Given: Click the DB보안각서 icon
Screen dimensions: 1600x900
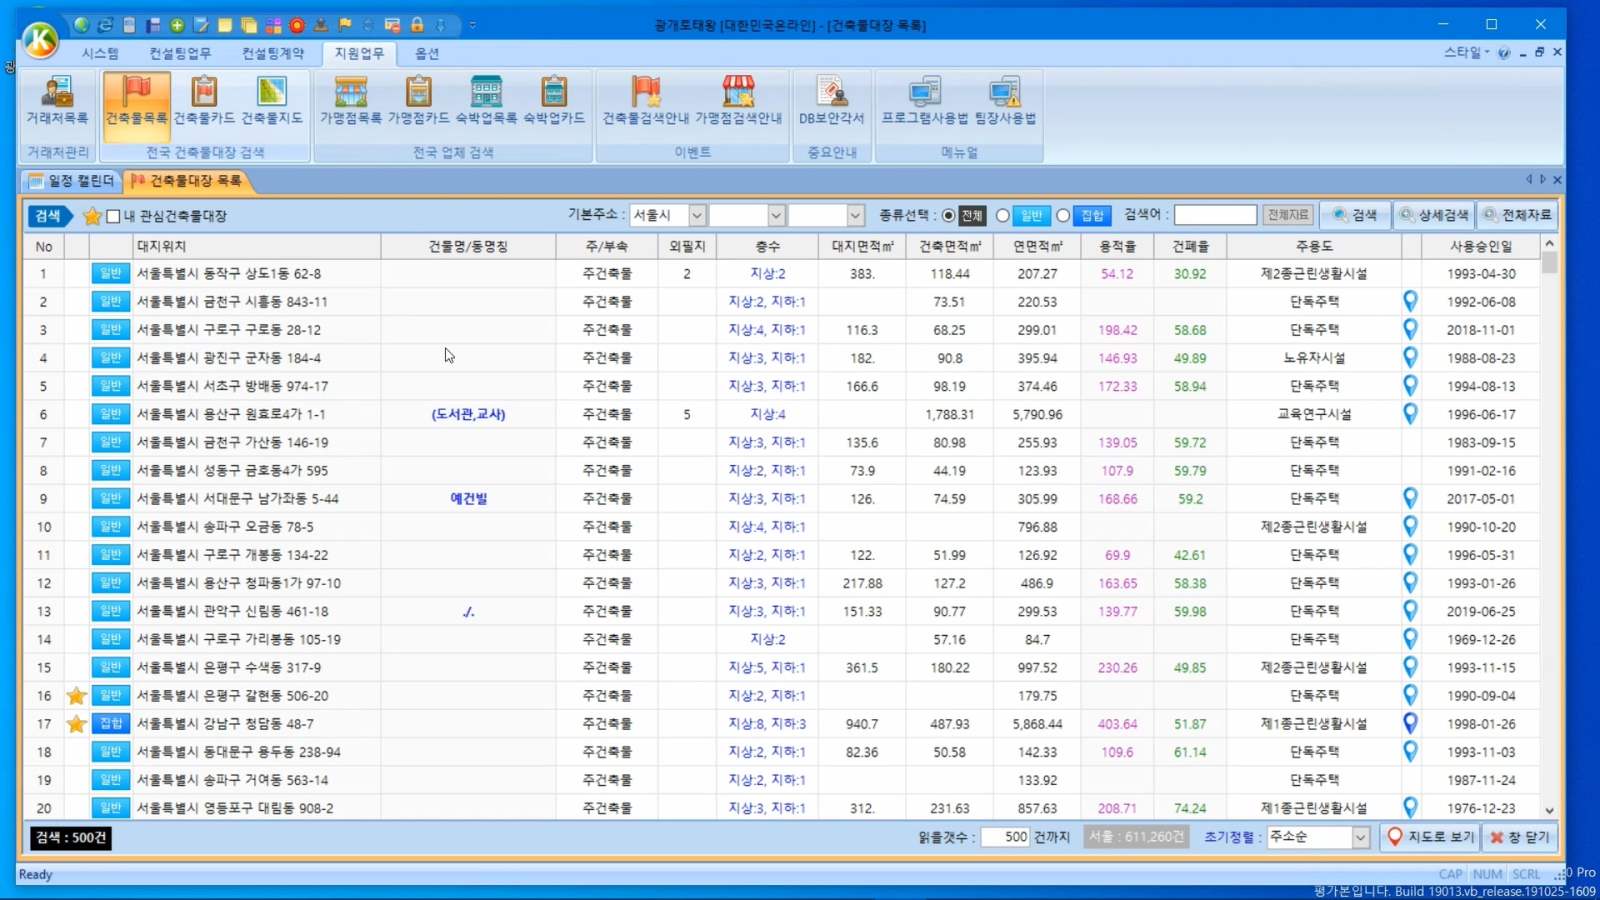Looking at the screenshot, I should tap(831, 100).
